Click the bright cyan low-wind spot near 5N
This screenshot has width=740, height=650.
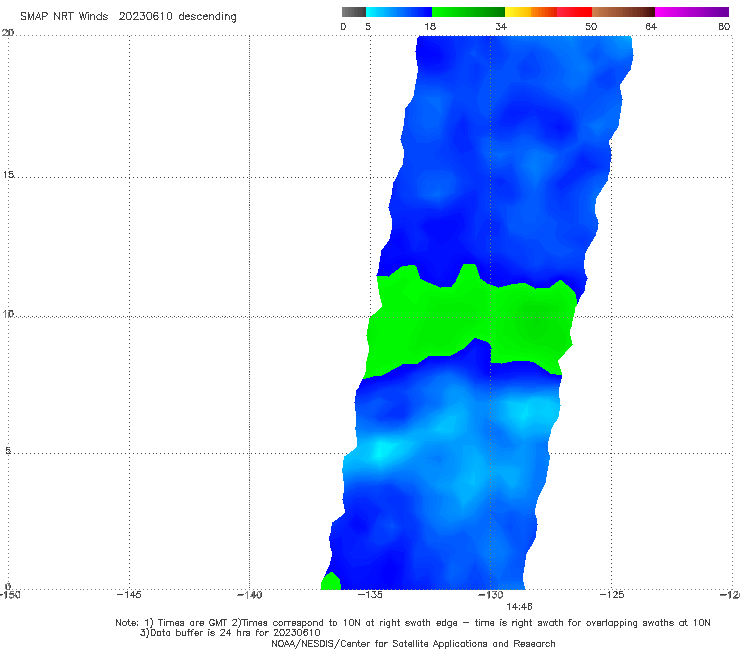coord(381,451)
